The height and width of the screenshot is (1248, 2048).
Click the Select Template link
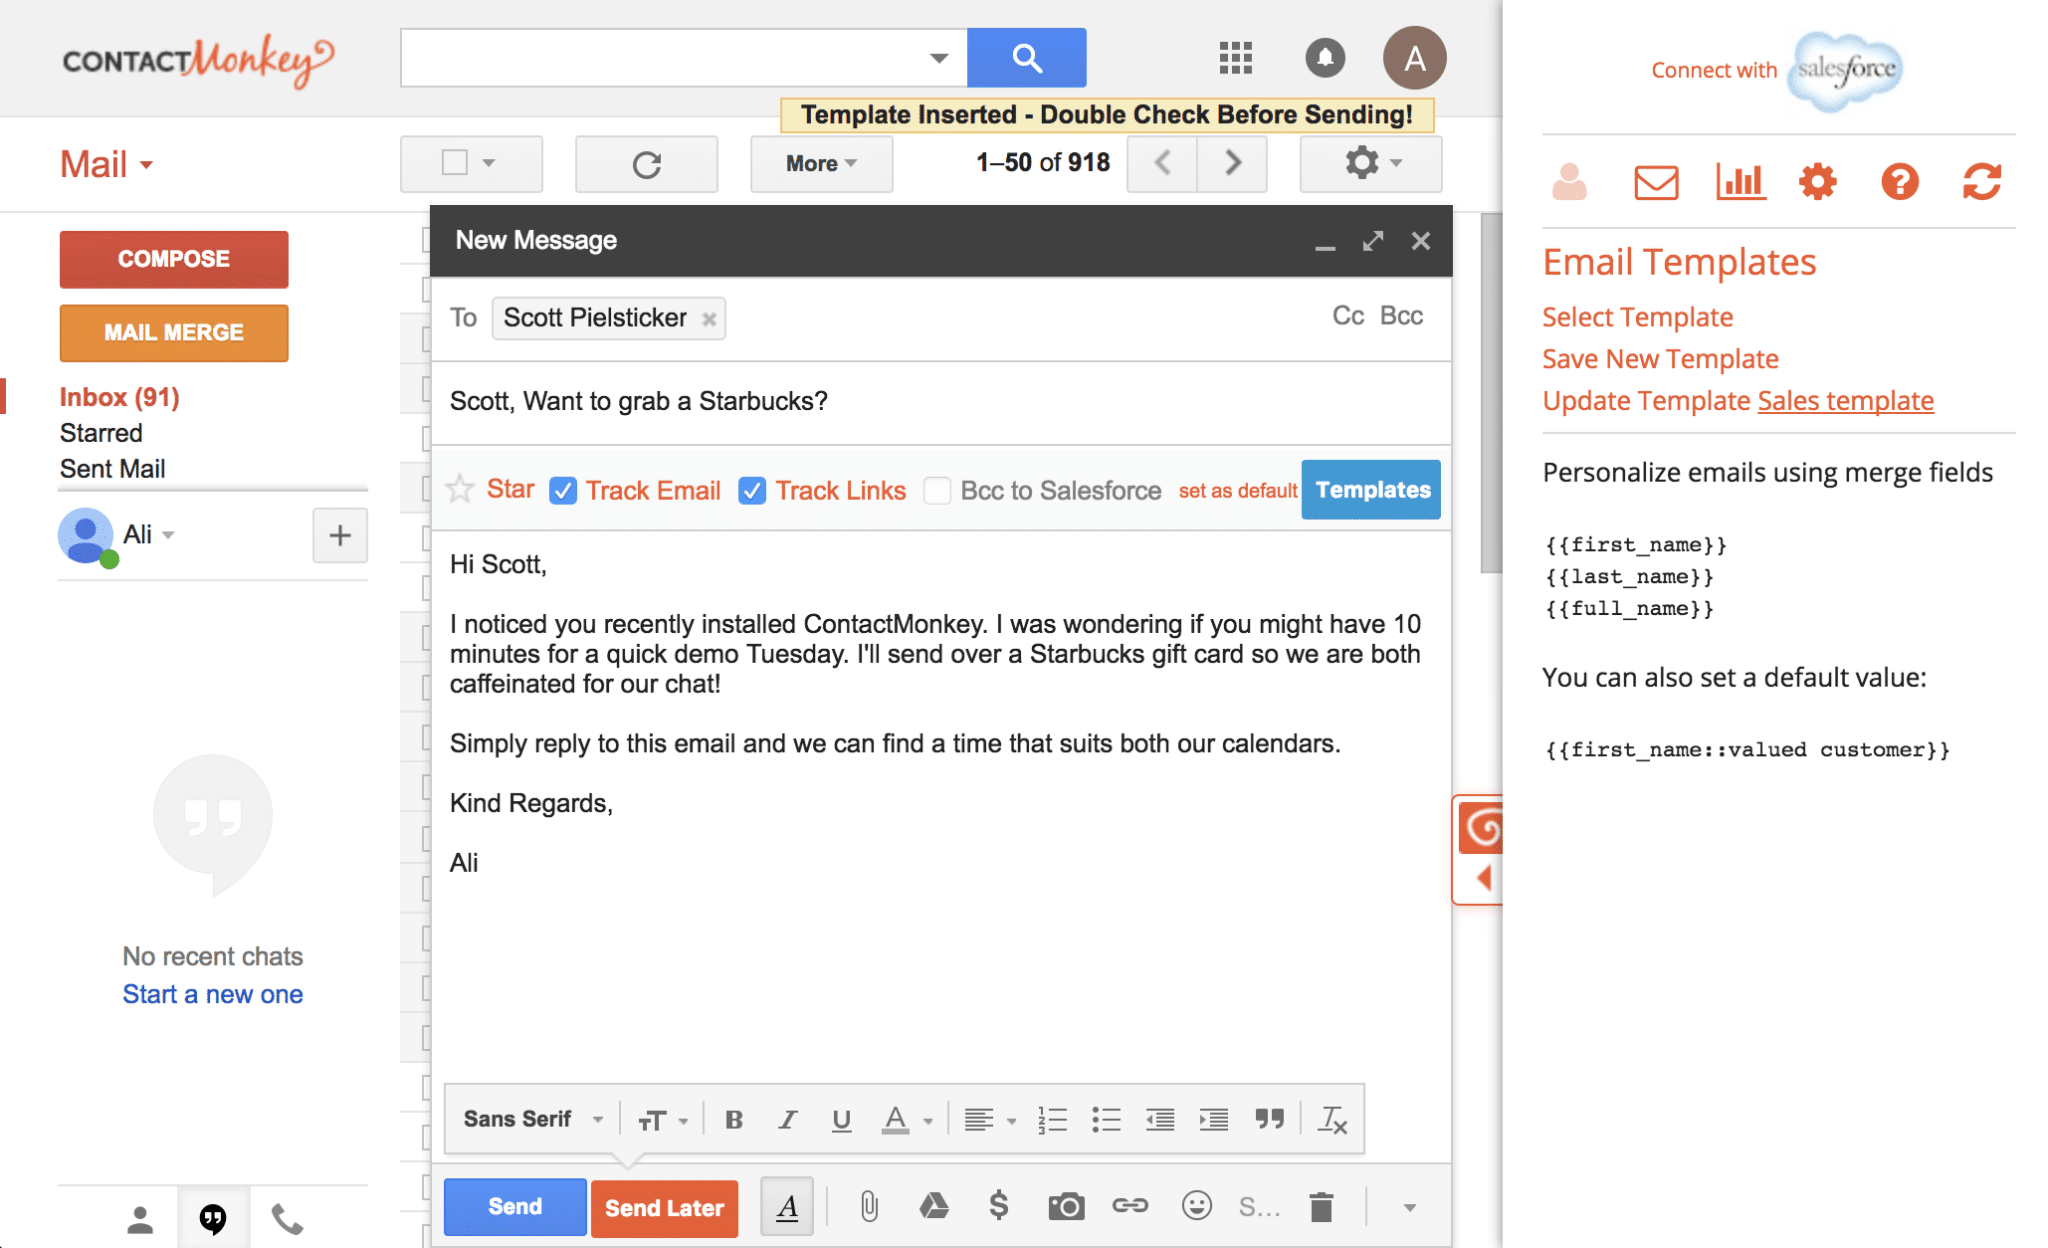(1637, 317)
